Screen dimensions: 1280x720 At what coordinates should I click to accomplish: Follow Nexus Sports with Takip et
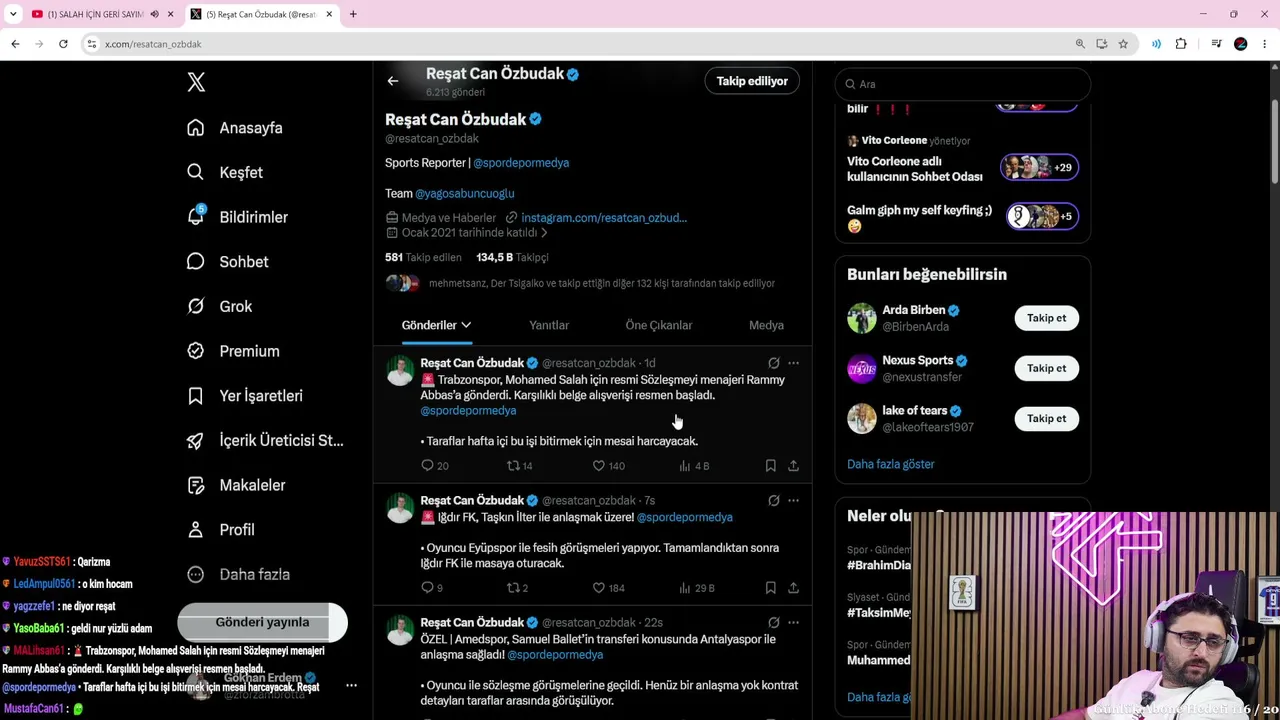click(1046, 368)
